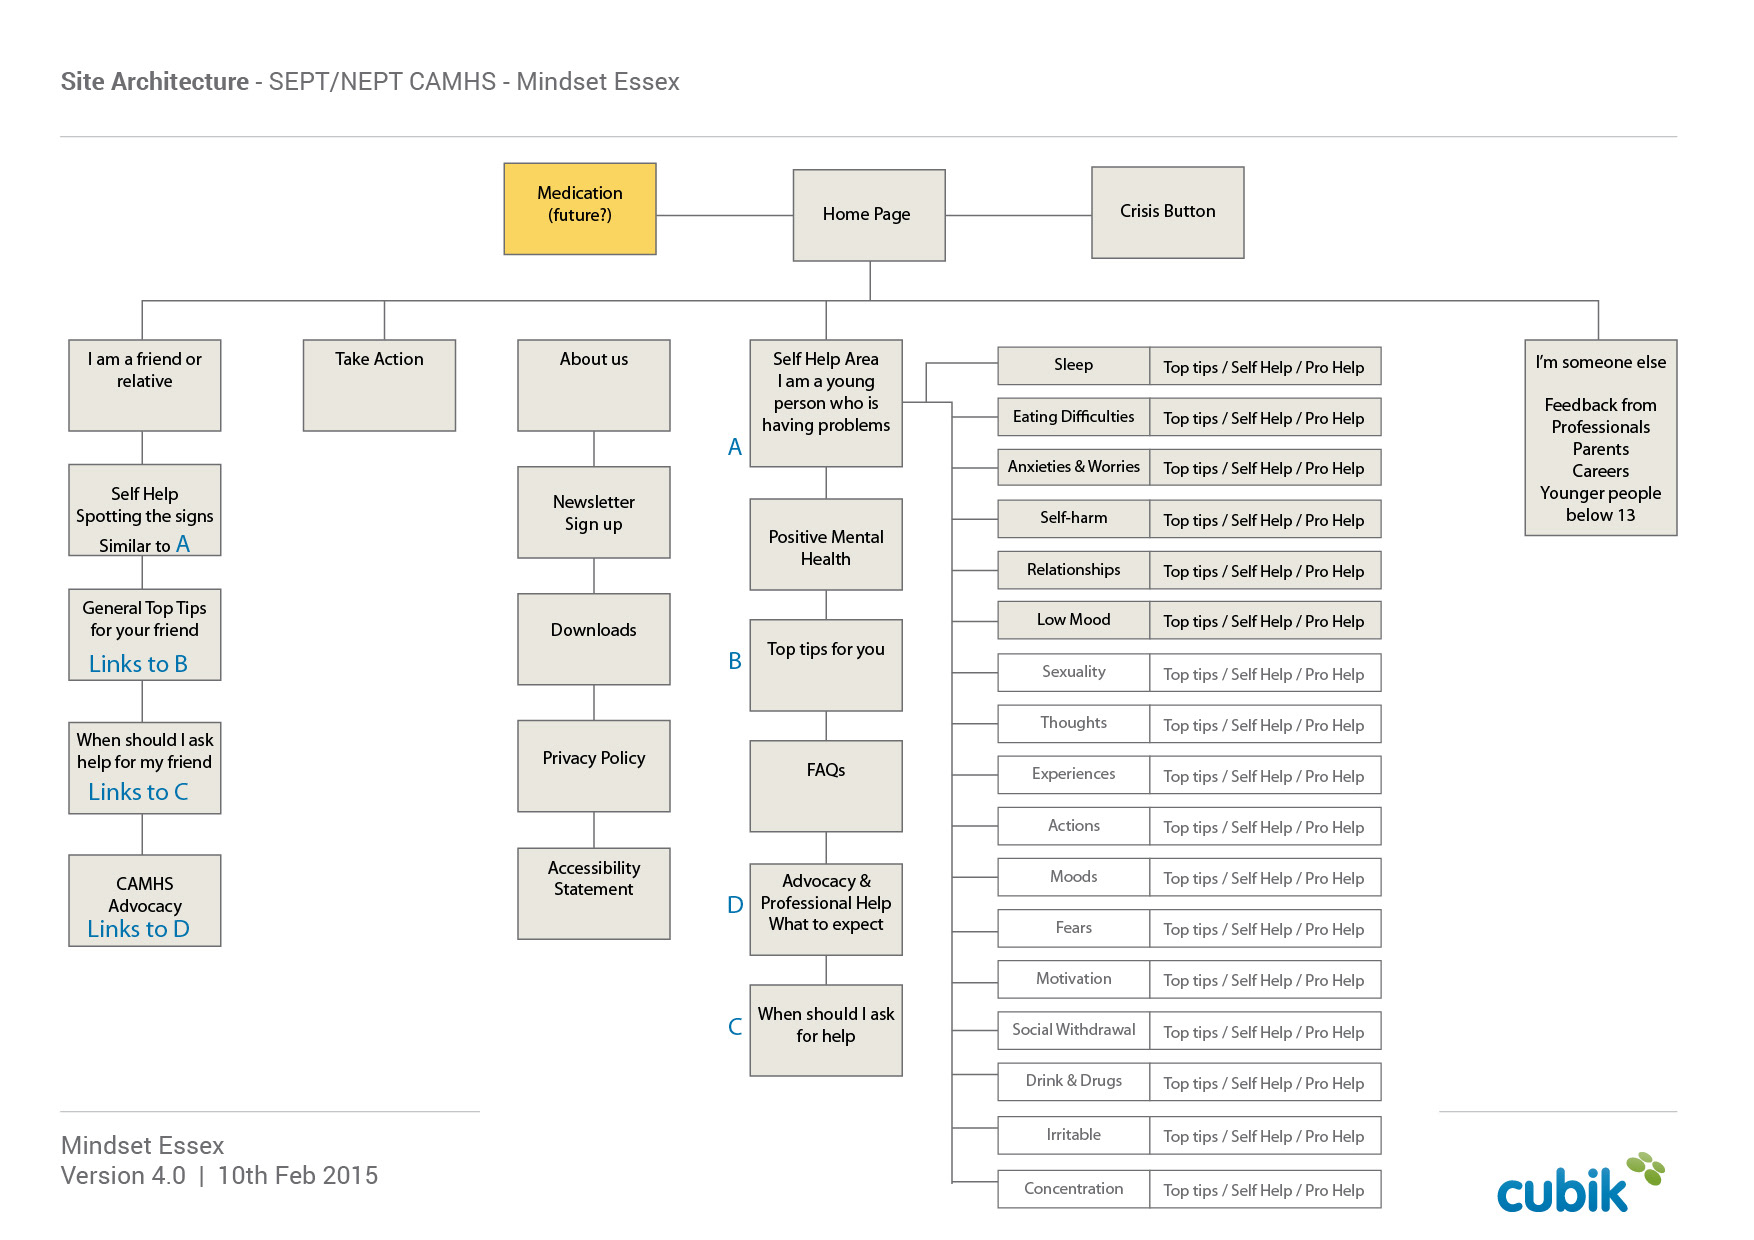The image size is (1754, 1240).
Task: Select the Thoughts topic cell
Action: [1074, 724]
